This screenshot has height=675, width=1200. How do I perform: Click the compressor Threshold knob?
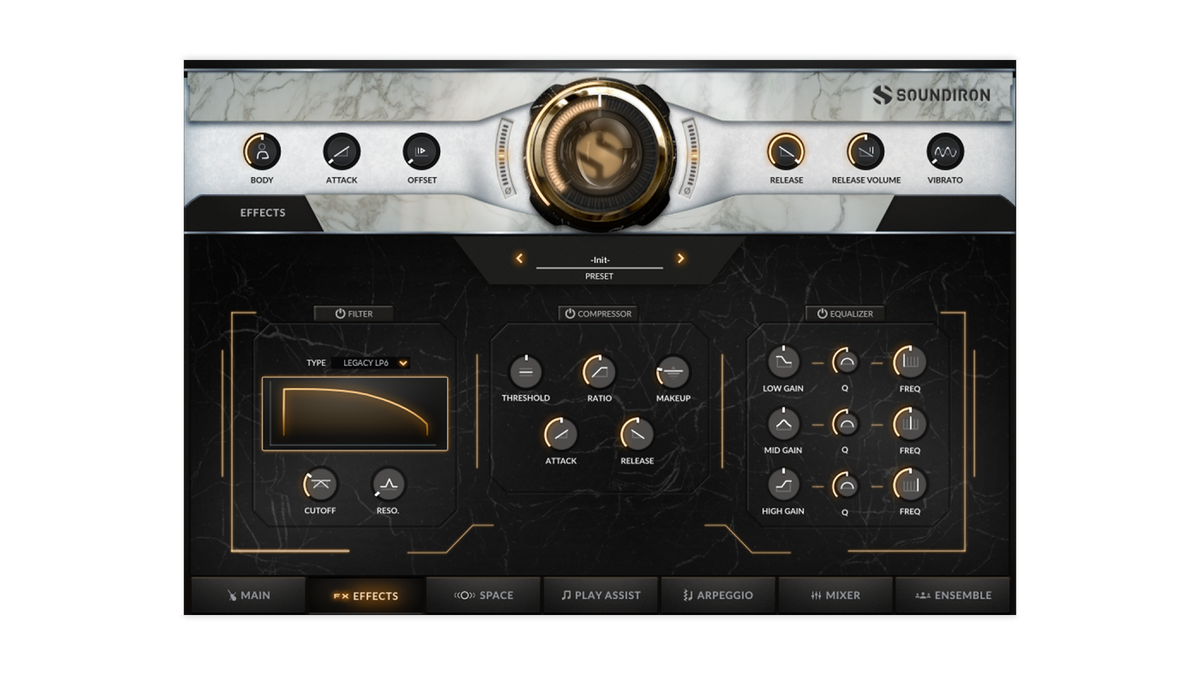525,372
